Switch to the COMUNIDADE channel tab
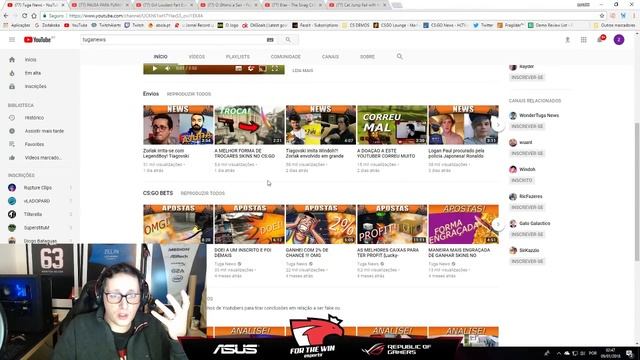Screen dimensions: 640x360 pyautogui.click(x=286, y=57)
